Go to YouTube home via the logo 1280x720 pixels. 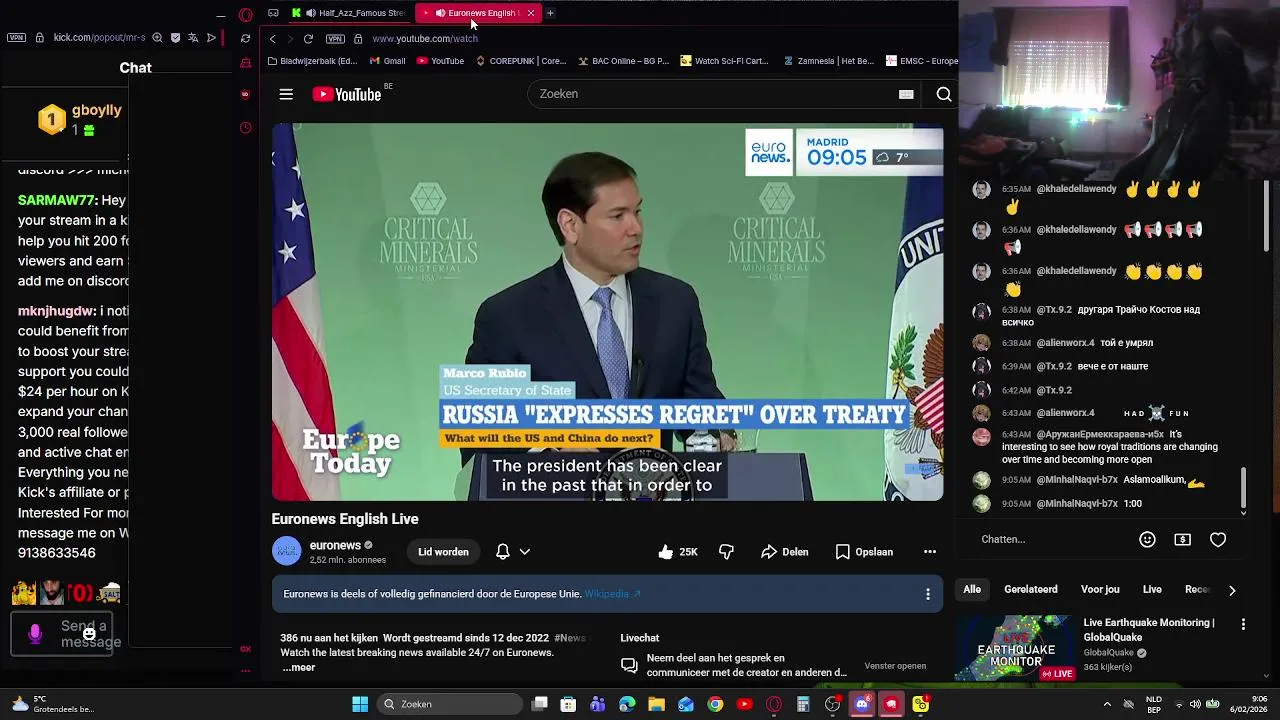346,94
